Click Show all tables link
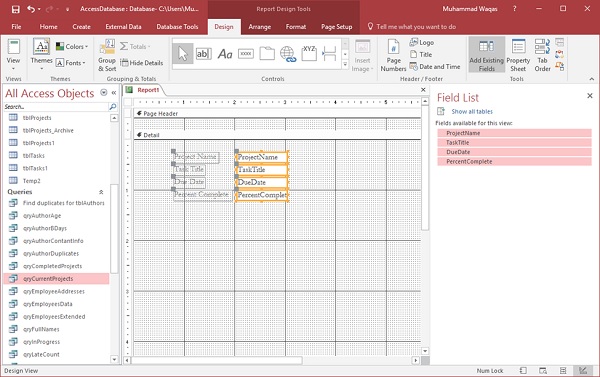The image size is (600, 377). (472, 111)
